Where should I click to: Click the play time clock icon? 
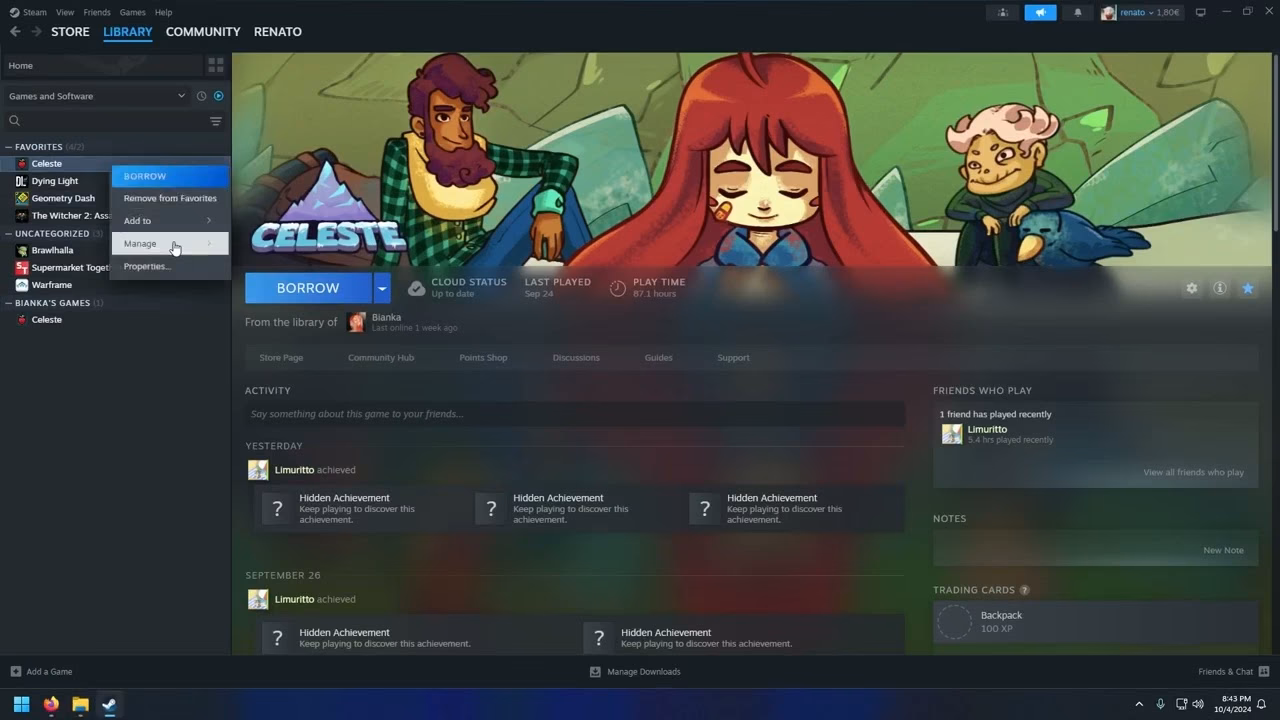(x=618, y=288)
